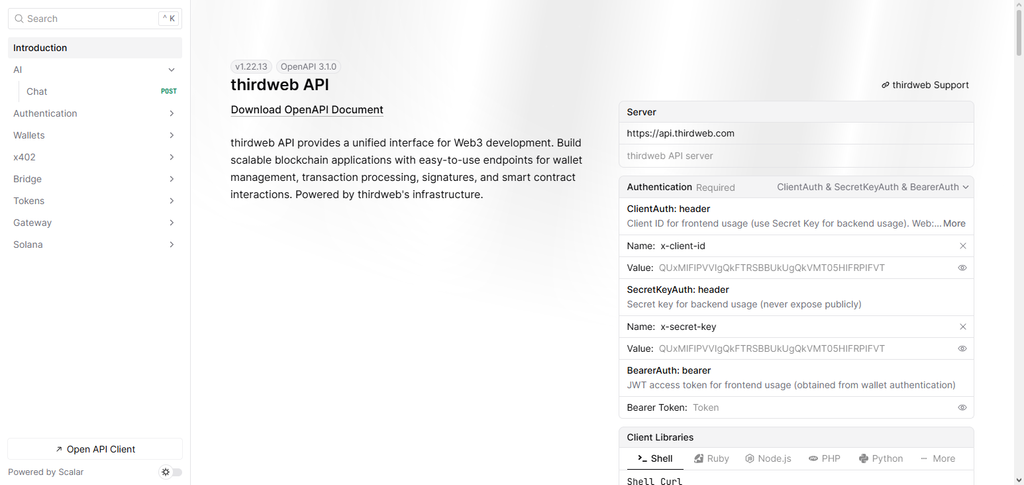
Task: Remove the x-secret-key header with X icon
Action: pos(962,327)
